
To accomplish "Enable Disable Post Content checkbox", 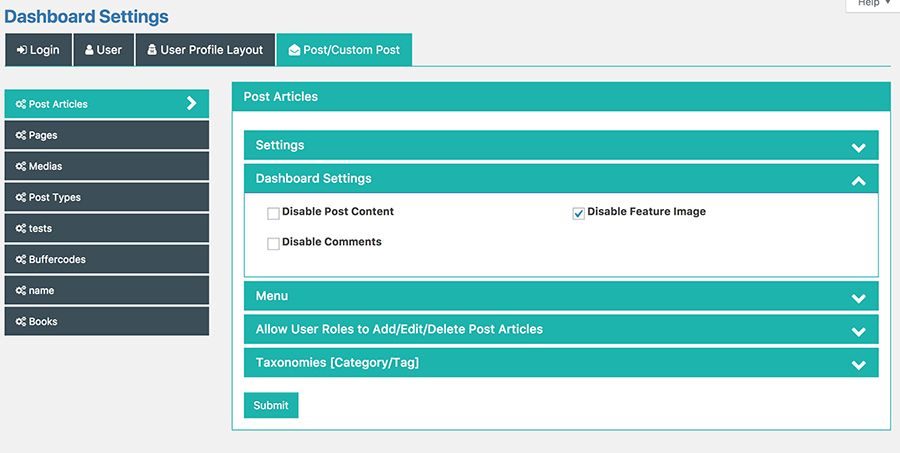I will (273, 214).
